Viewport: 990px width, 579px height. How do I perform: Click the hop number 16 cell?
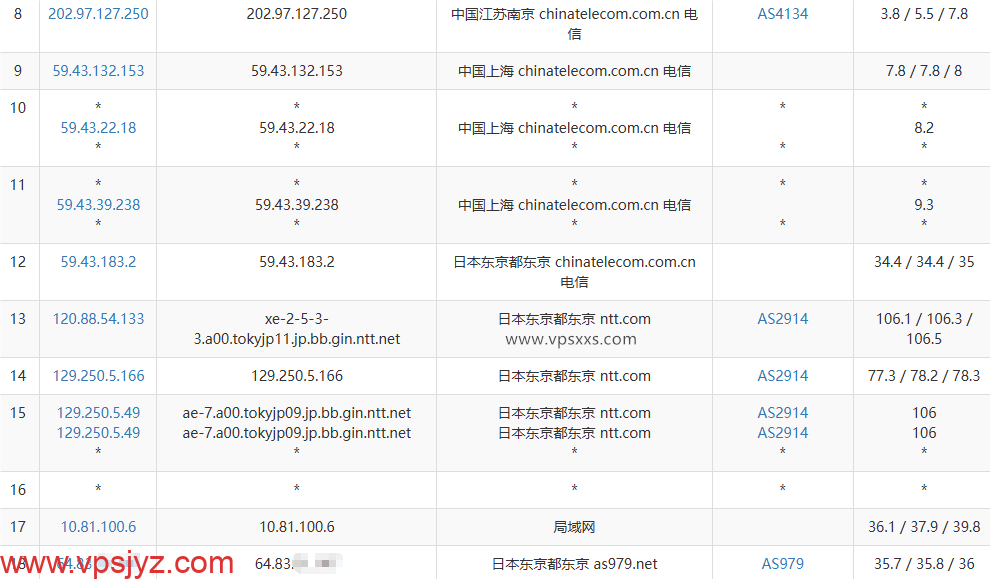[x=18, y=489]
